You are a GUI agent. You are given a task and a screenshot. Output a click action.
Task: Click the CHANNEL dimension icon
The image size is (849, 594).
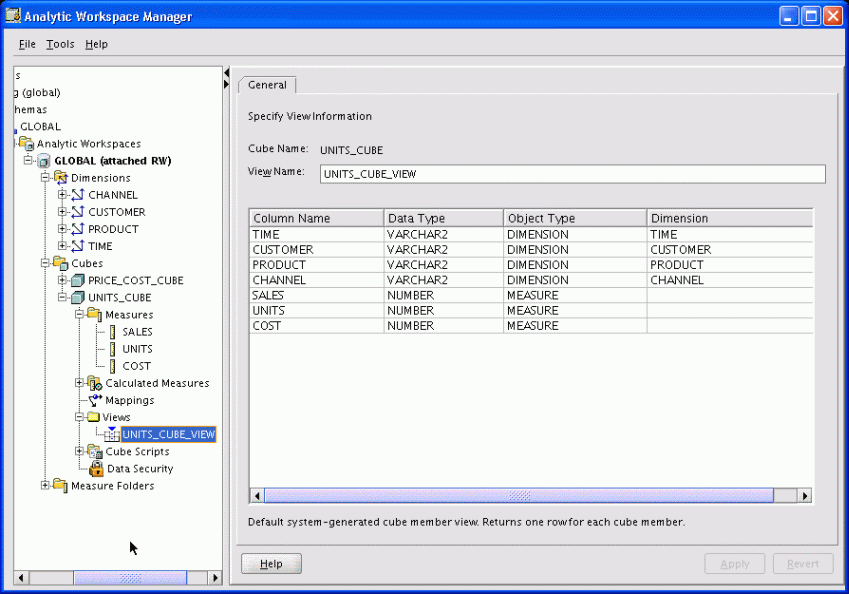pos(77,195)
